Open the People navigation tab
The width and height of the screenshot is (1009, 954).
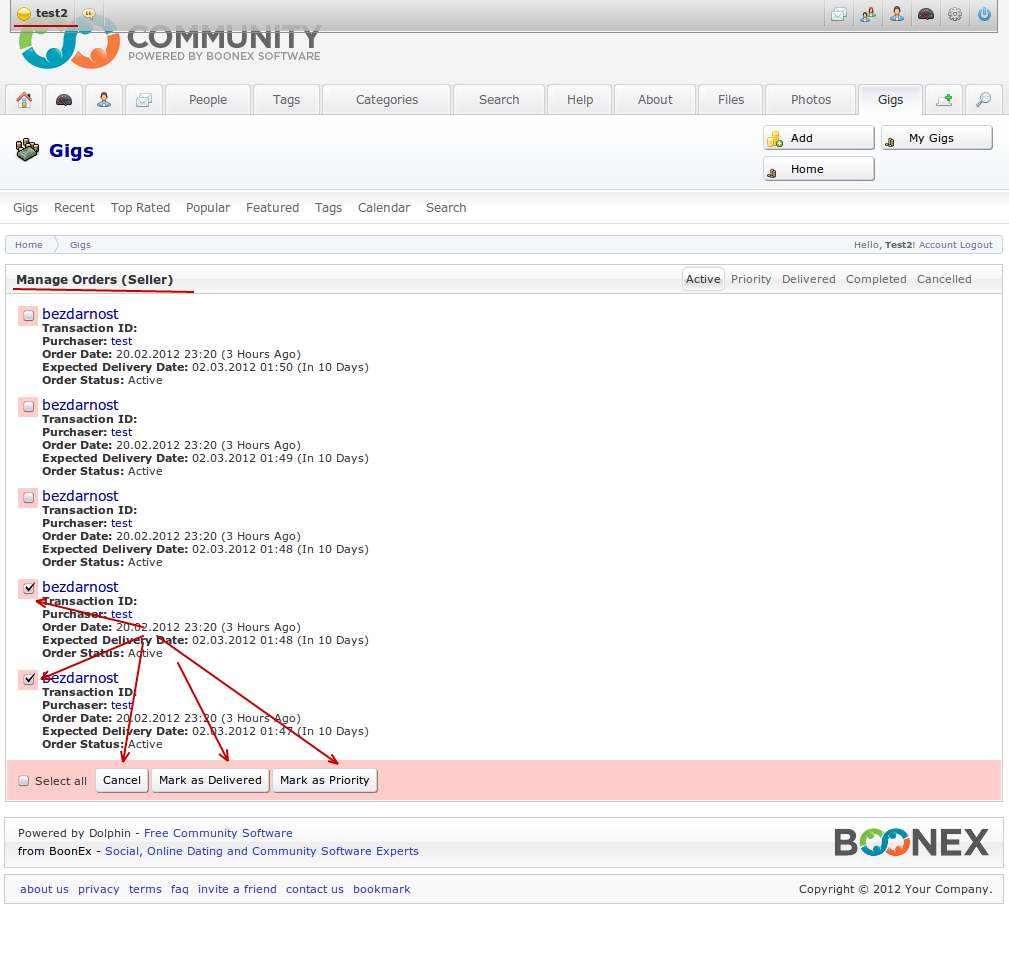tap(208, 100)
